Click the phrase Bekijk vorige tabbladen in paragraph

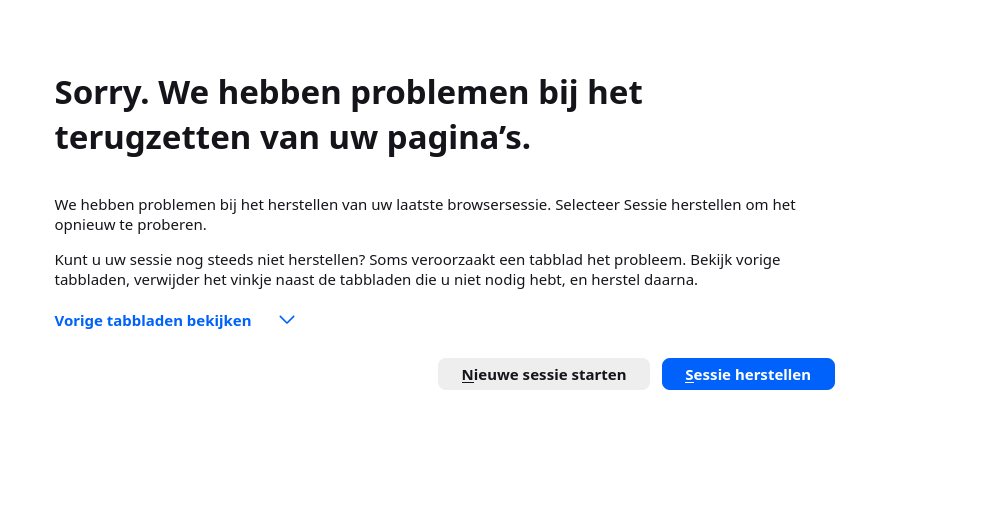coord(735,260)
